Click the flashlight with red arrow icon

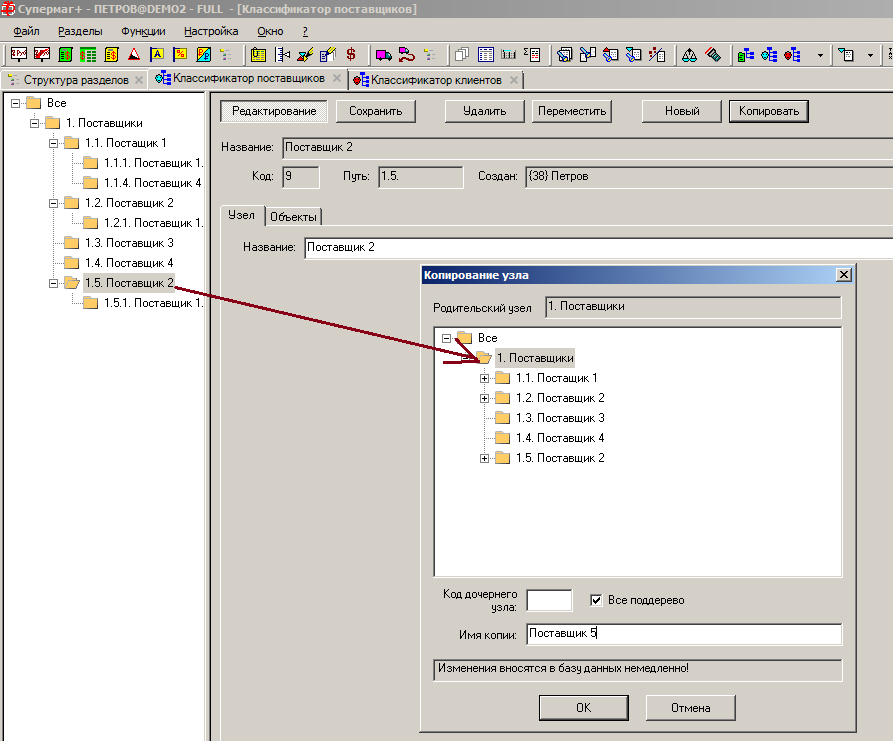point(610,55)
